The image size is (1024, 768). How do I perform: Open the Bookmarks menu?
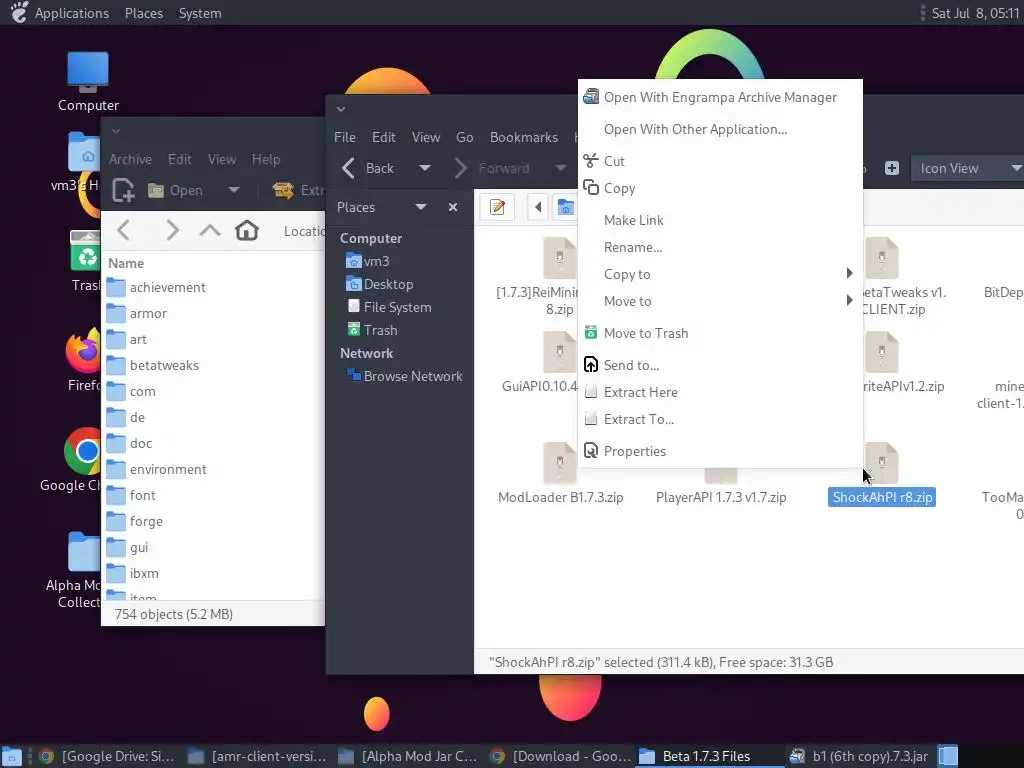tap(524, 137)
